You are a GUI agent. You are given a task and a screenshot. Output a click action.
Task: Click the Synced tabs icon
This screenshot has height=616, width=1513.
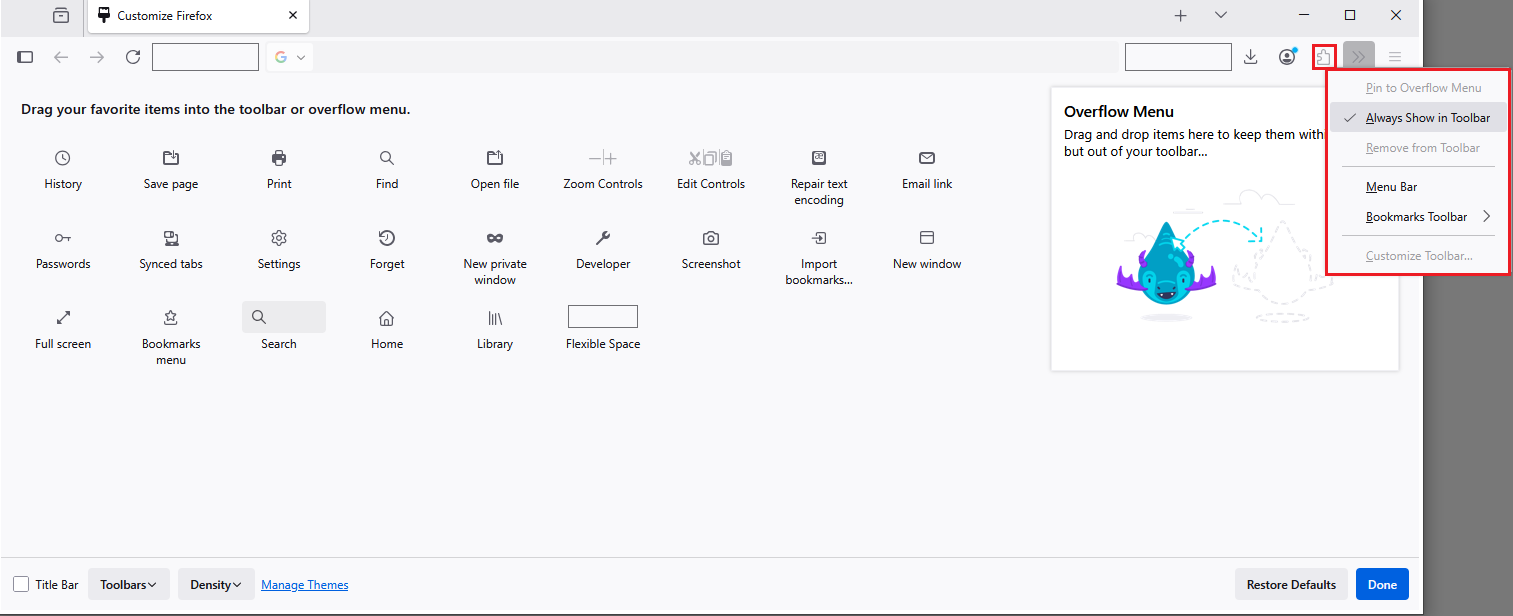[171, 238]
